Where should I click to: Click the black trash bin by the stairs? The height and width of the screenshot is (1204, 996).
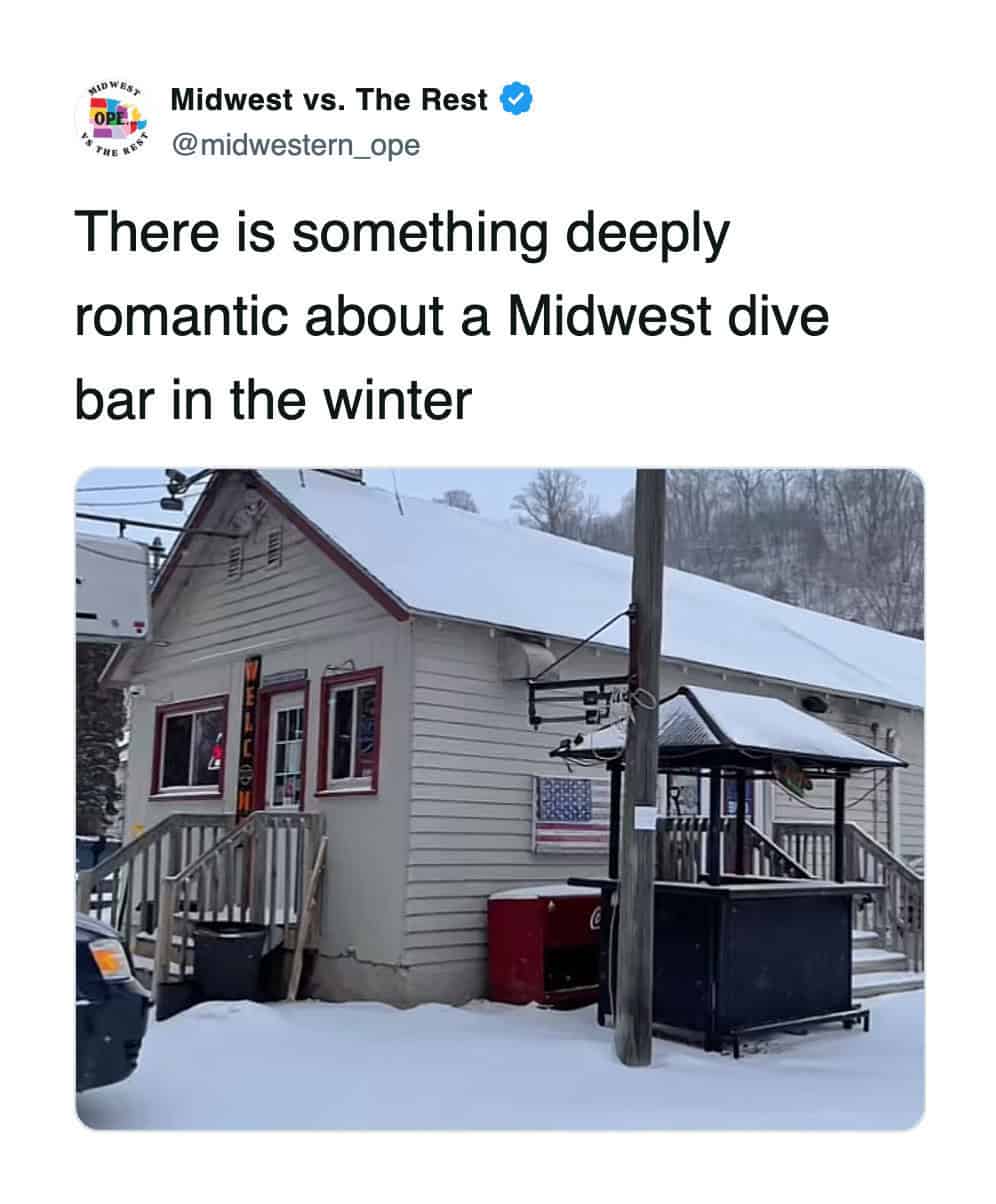click(x=230, y=962)
